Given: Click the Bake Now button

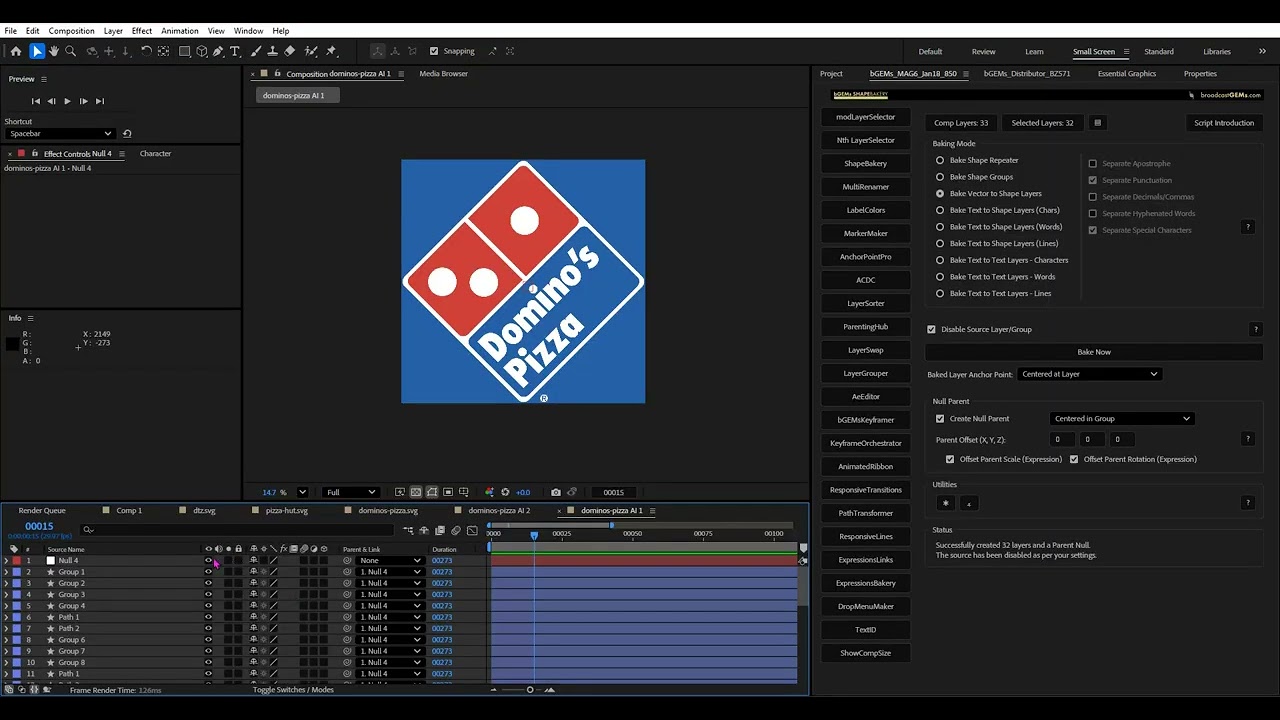Looking at the screenshot, I should [1094, 352].
